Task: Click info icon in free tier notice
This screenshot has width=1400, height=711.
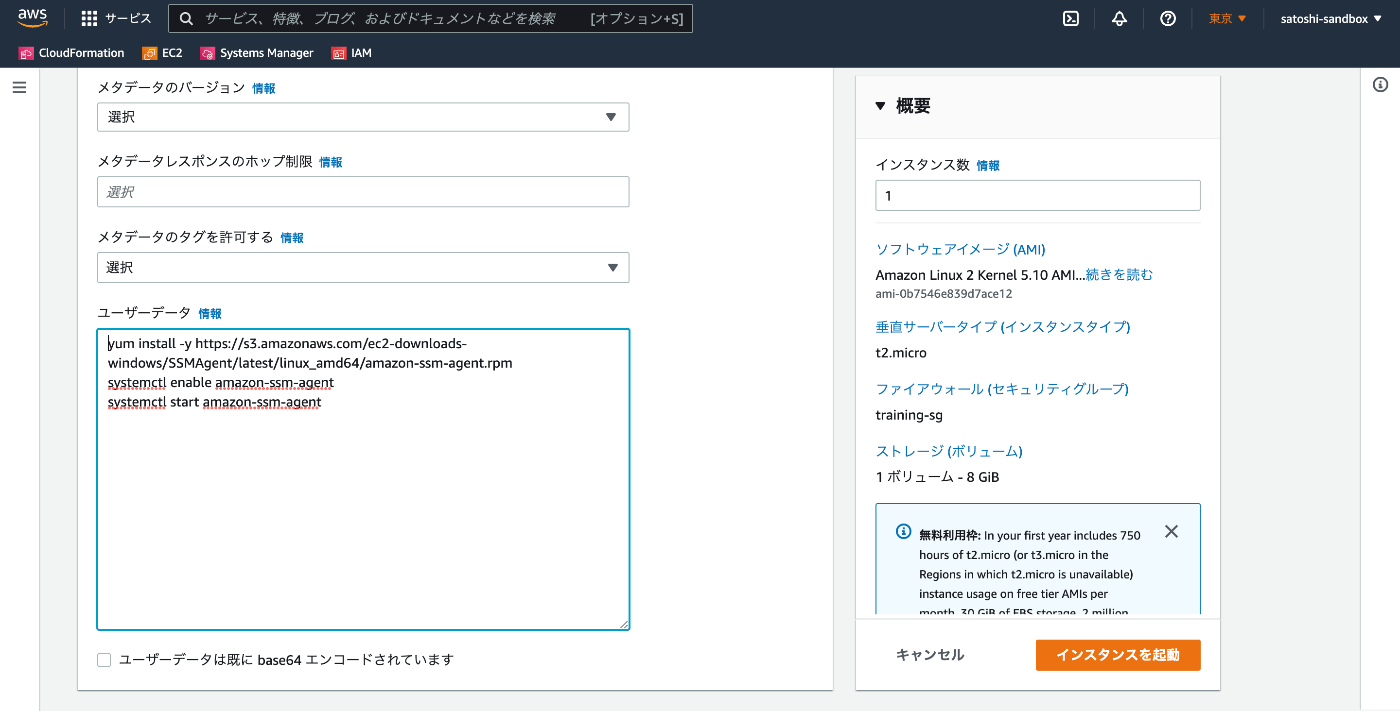Action: [x=903, y=531]
